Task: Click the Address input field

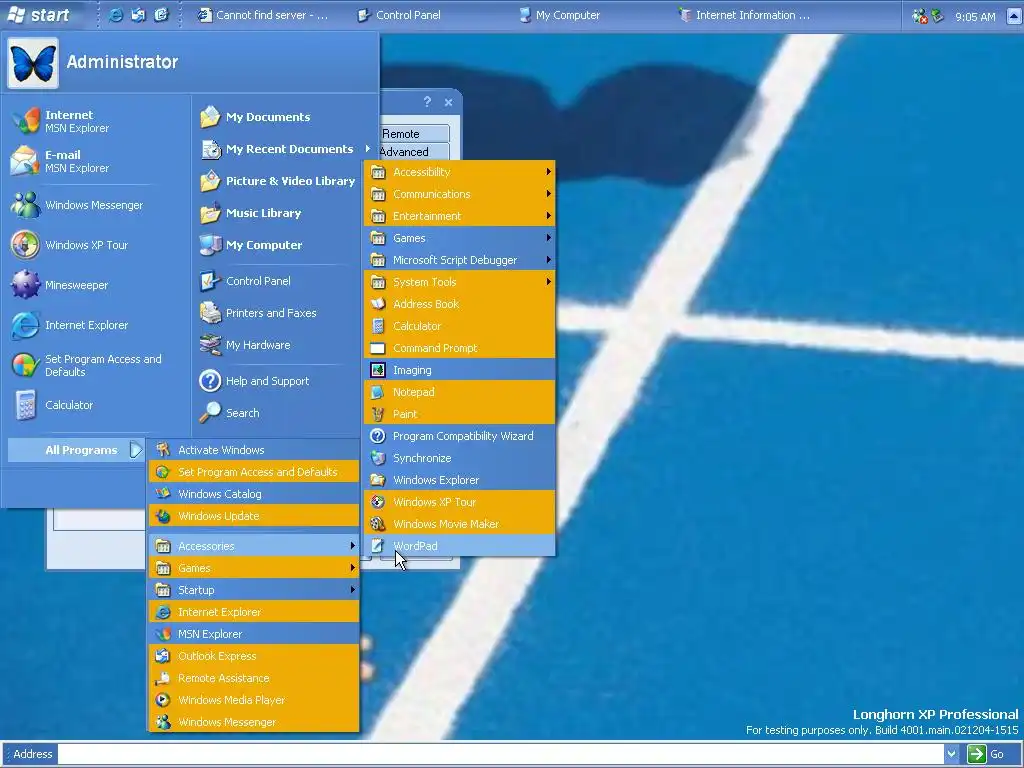Action: [x=500, y=754]
